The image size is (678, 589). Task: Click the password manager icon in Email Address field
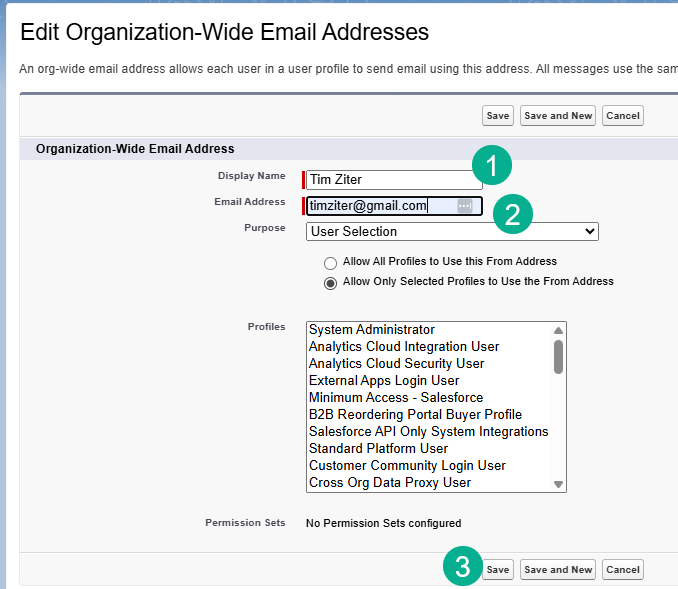[x=464, y=206]
